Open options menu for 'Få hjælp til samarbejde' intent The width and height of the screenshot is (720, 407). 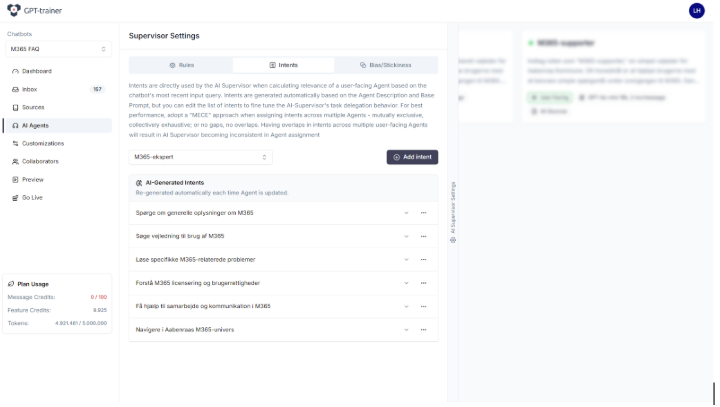point(423,306)
